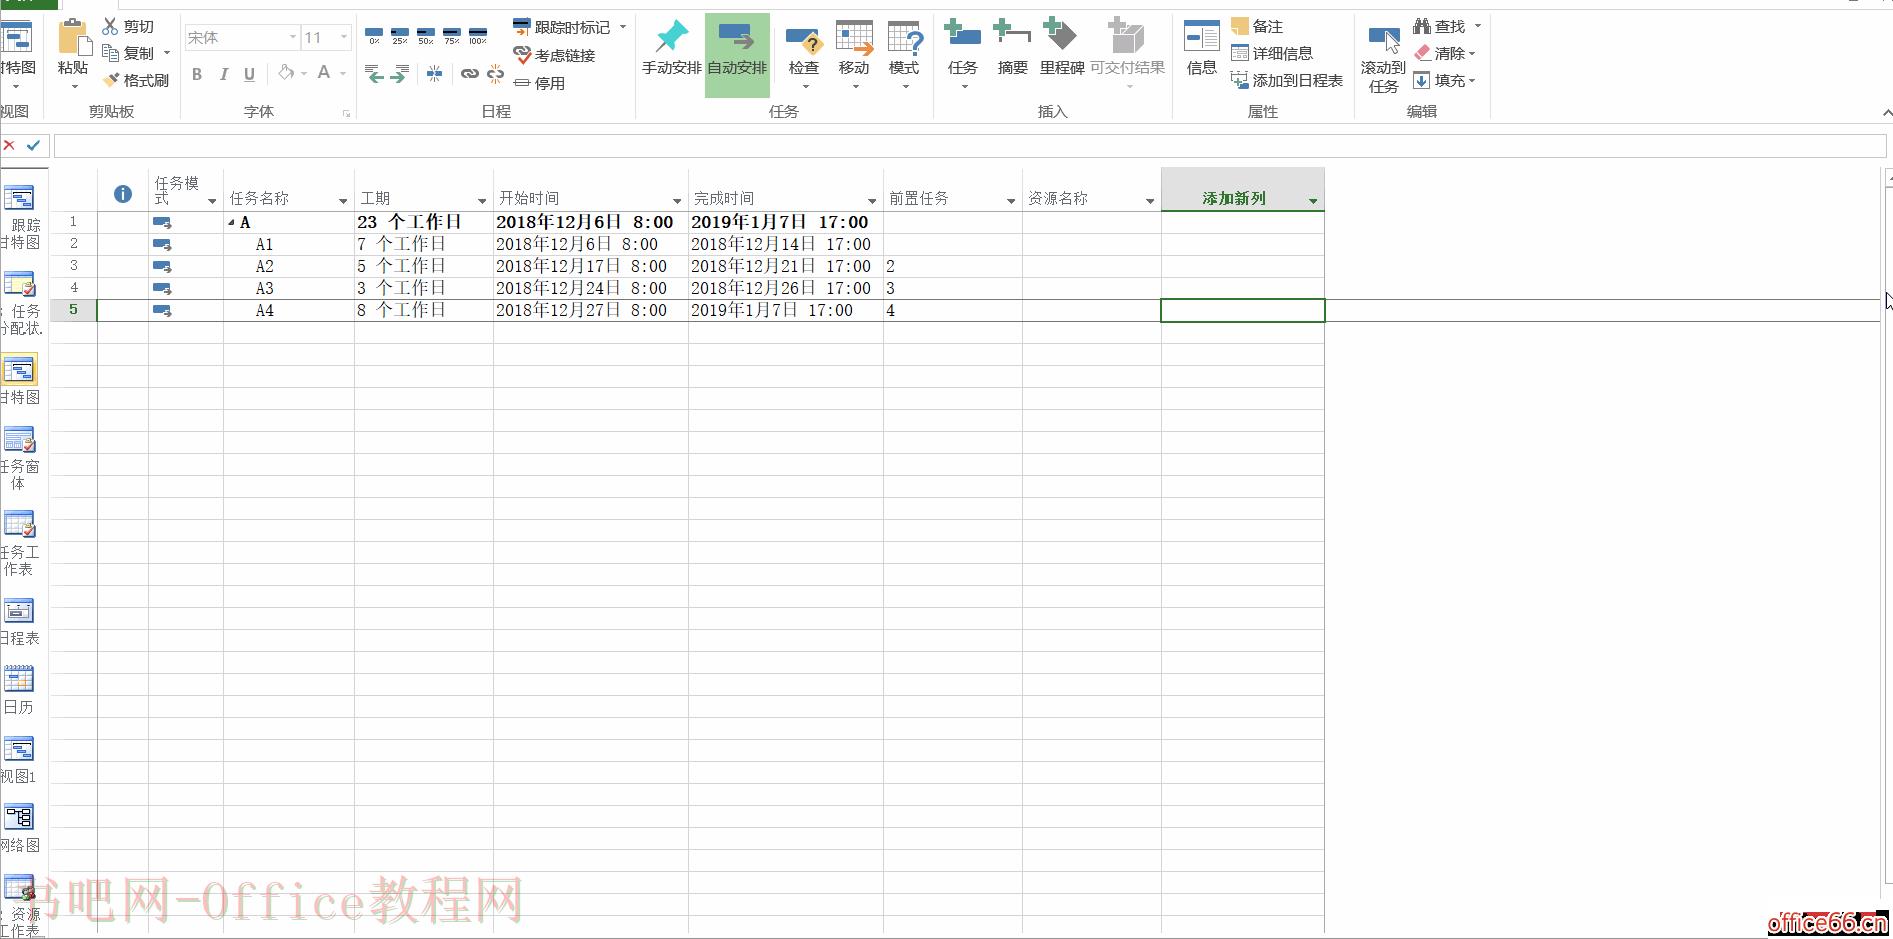Open the Font dialog launcher

click(346, 113)
